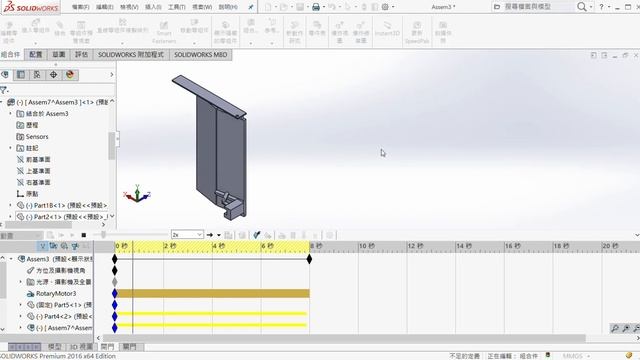Open the Animation Wizard icon
The width and height of the screenshot is (640, 360).
pyautogui.click(x=242, y=235)
